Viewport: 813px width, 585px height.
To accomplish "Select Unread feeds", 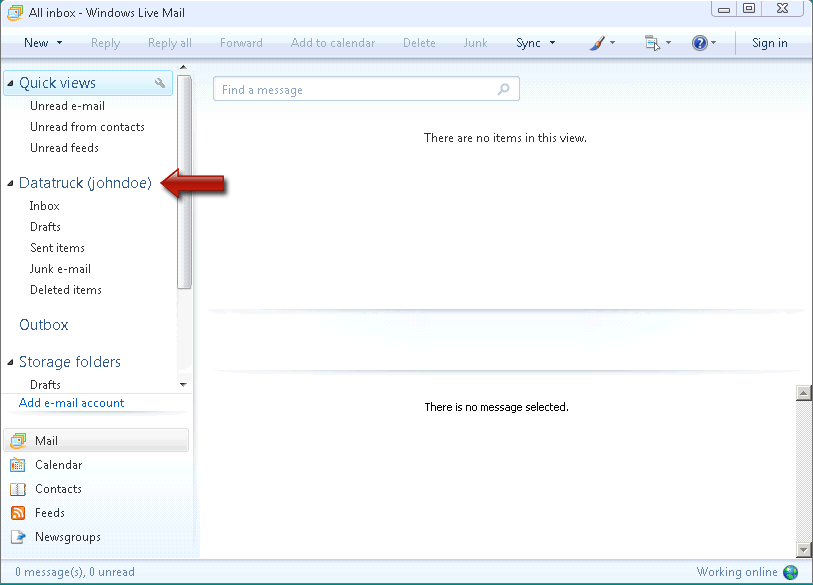I will pos(64,148).
